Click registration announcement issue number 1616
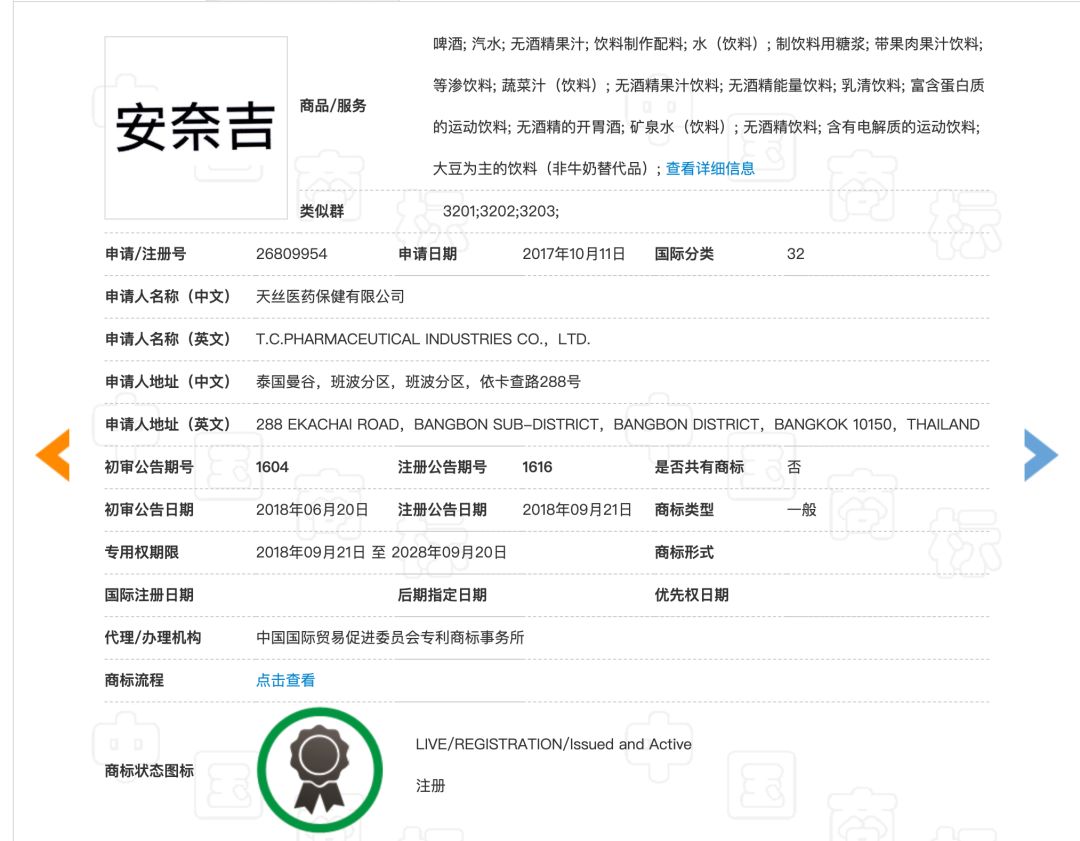This screenshot has height=841, width=1080. pyautogui.click(x=537, y=467)
